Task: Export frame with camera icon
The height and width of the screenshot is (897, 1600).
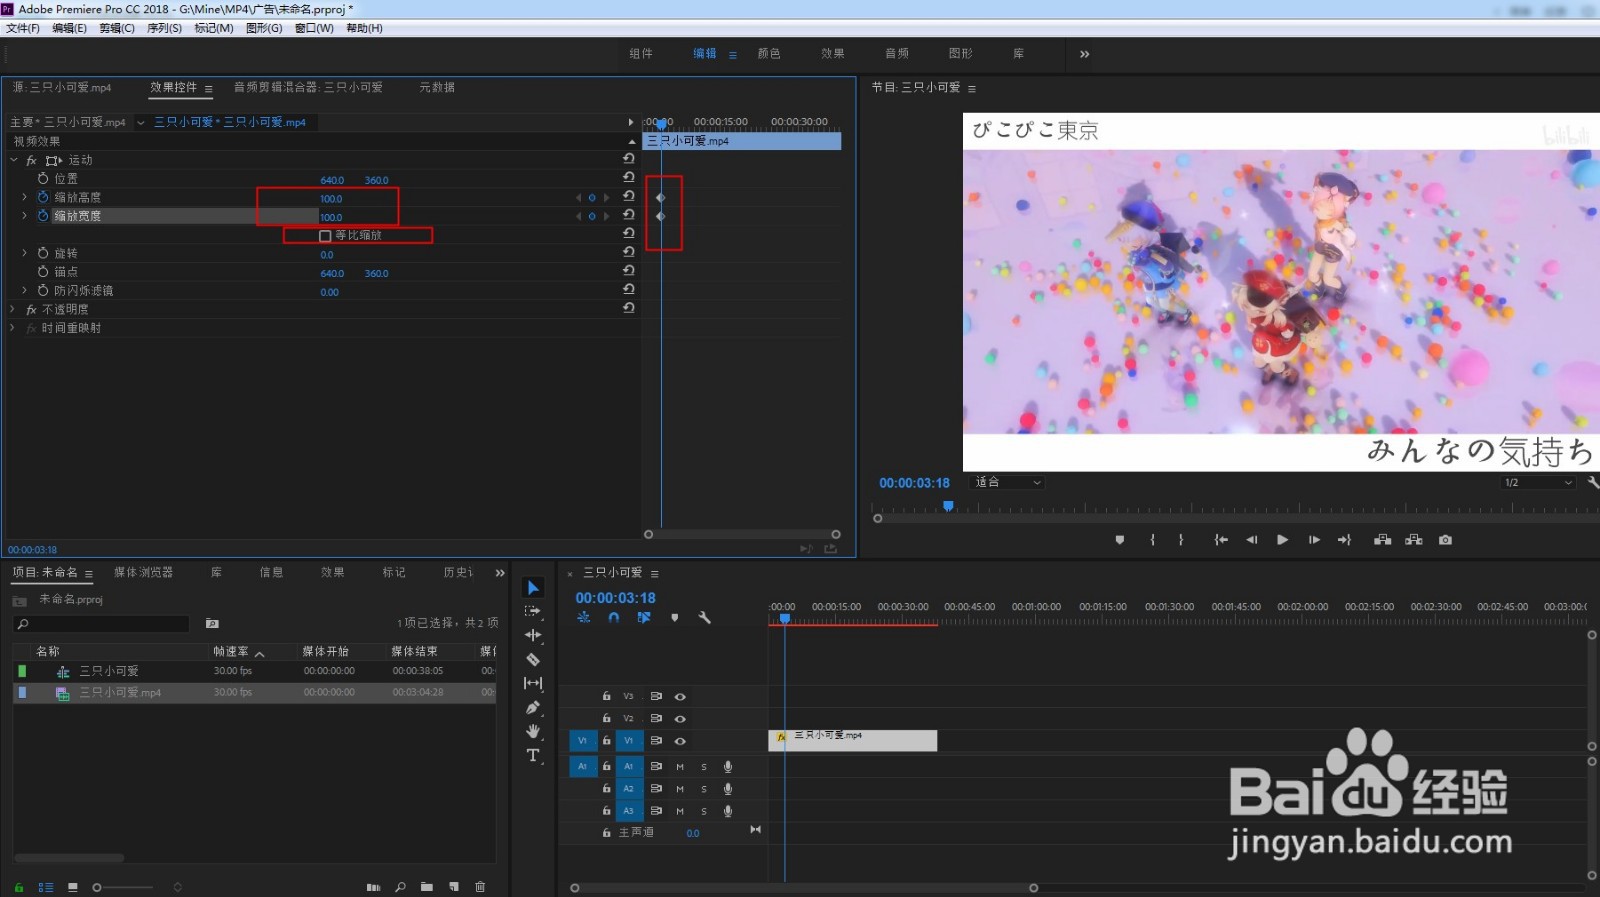Action: coord(1445,540)
